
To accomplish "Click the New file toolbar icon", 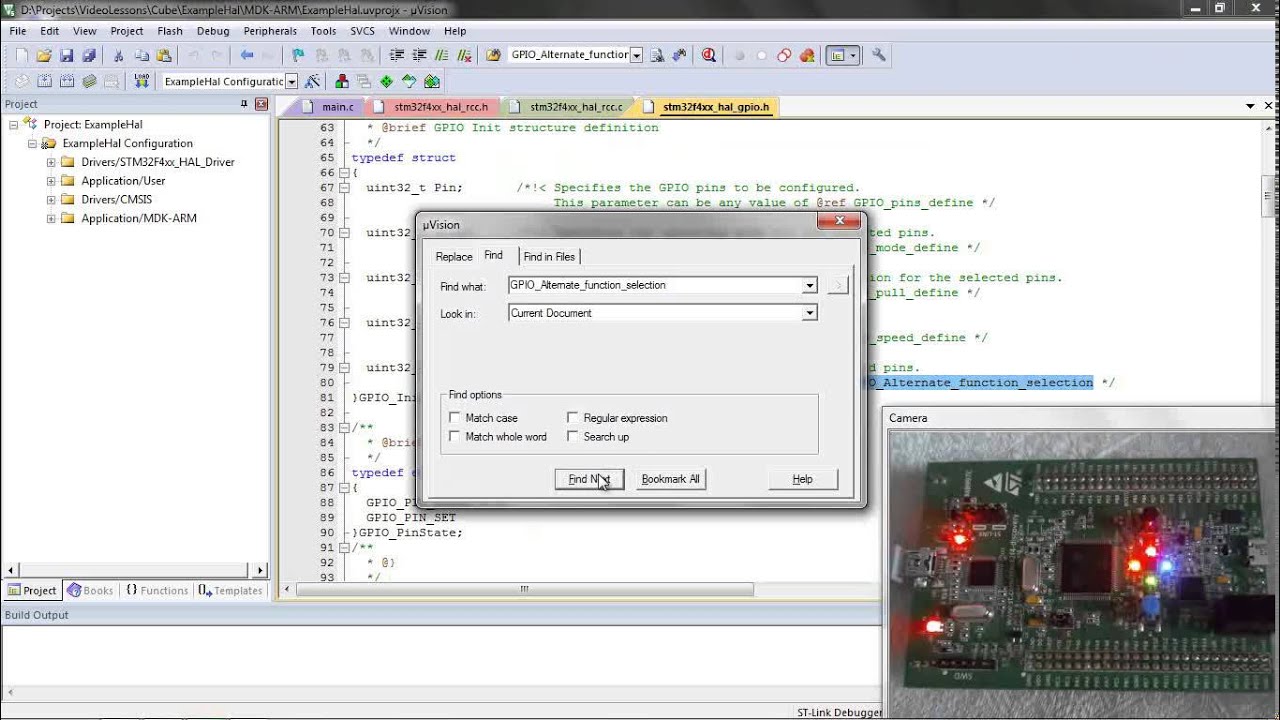I will [22, 56].
